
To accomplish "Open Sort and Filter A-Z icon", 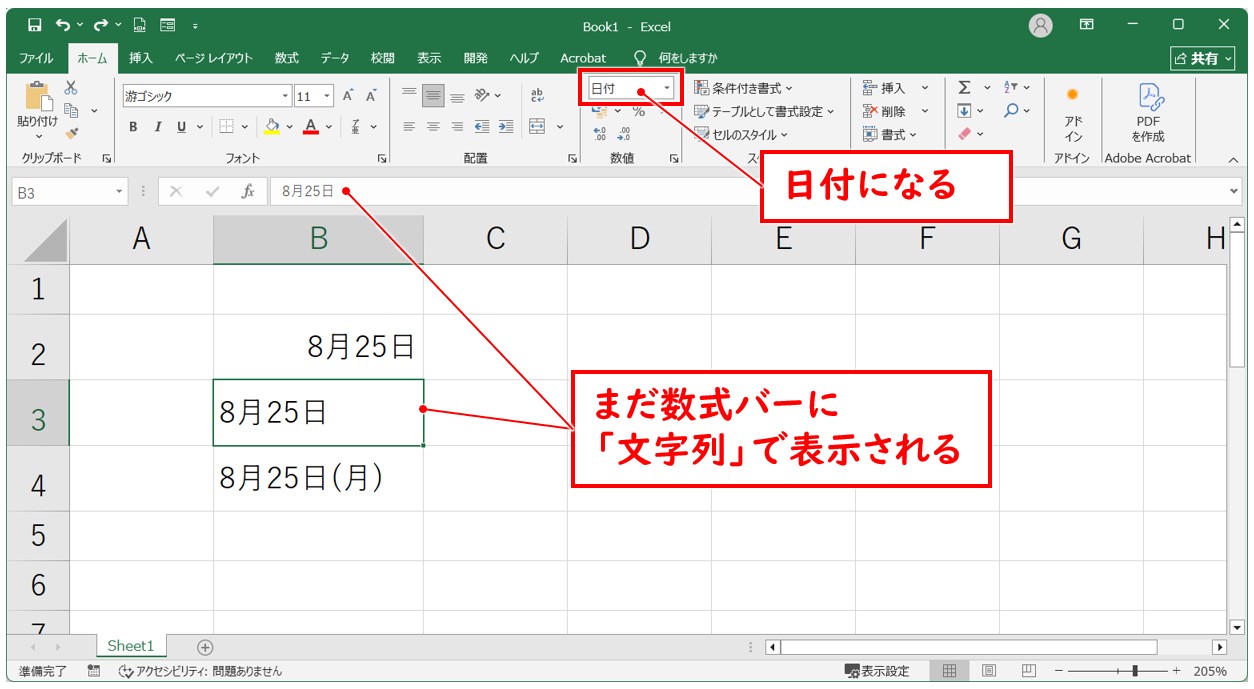I will (1011, 88).
